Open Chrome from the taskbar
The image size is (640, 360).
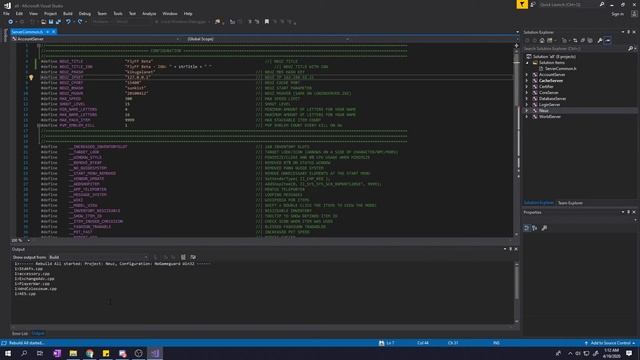coord(90,353)
